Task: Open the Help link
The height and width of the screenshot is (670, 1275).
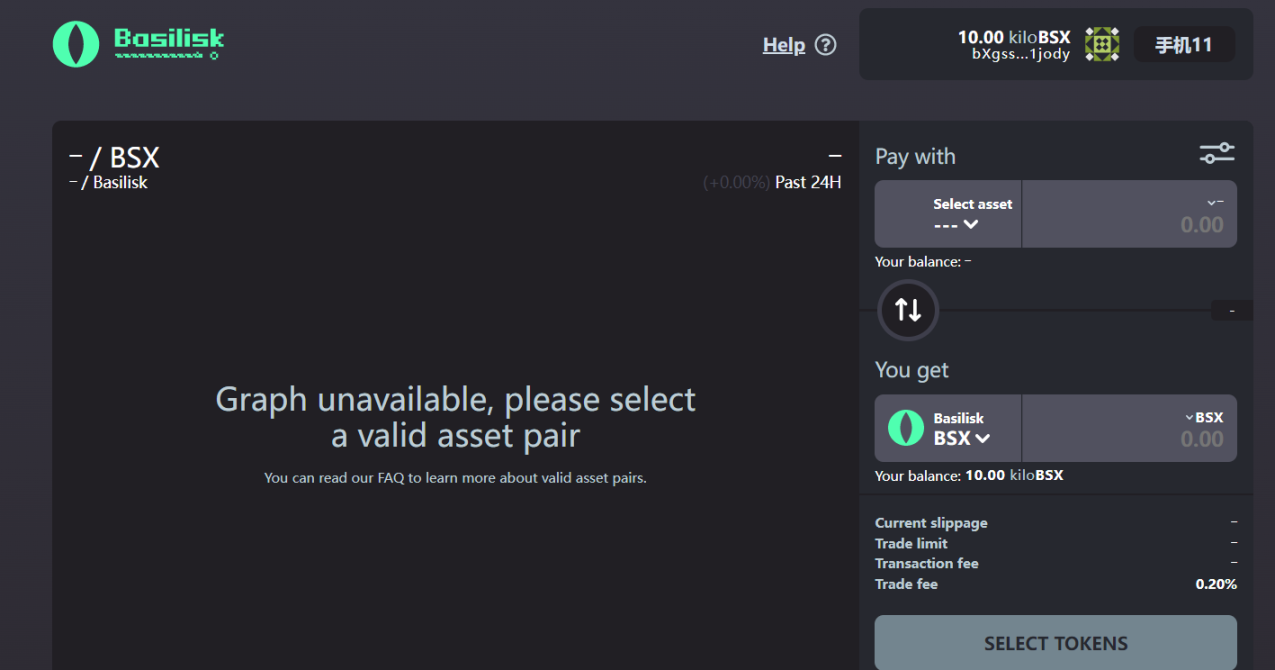Action: pos(784,45)
